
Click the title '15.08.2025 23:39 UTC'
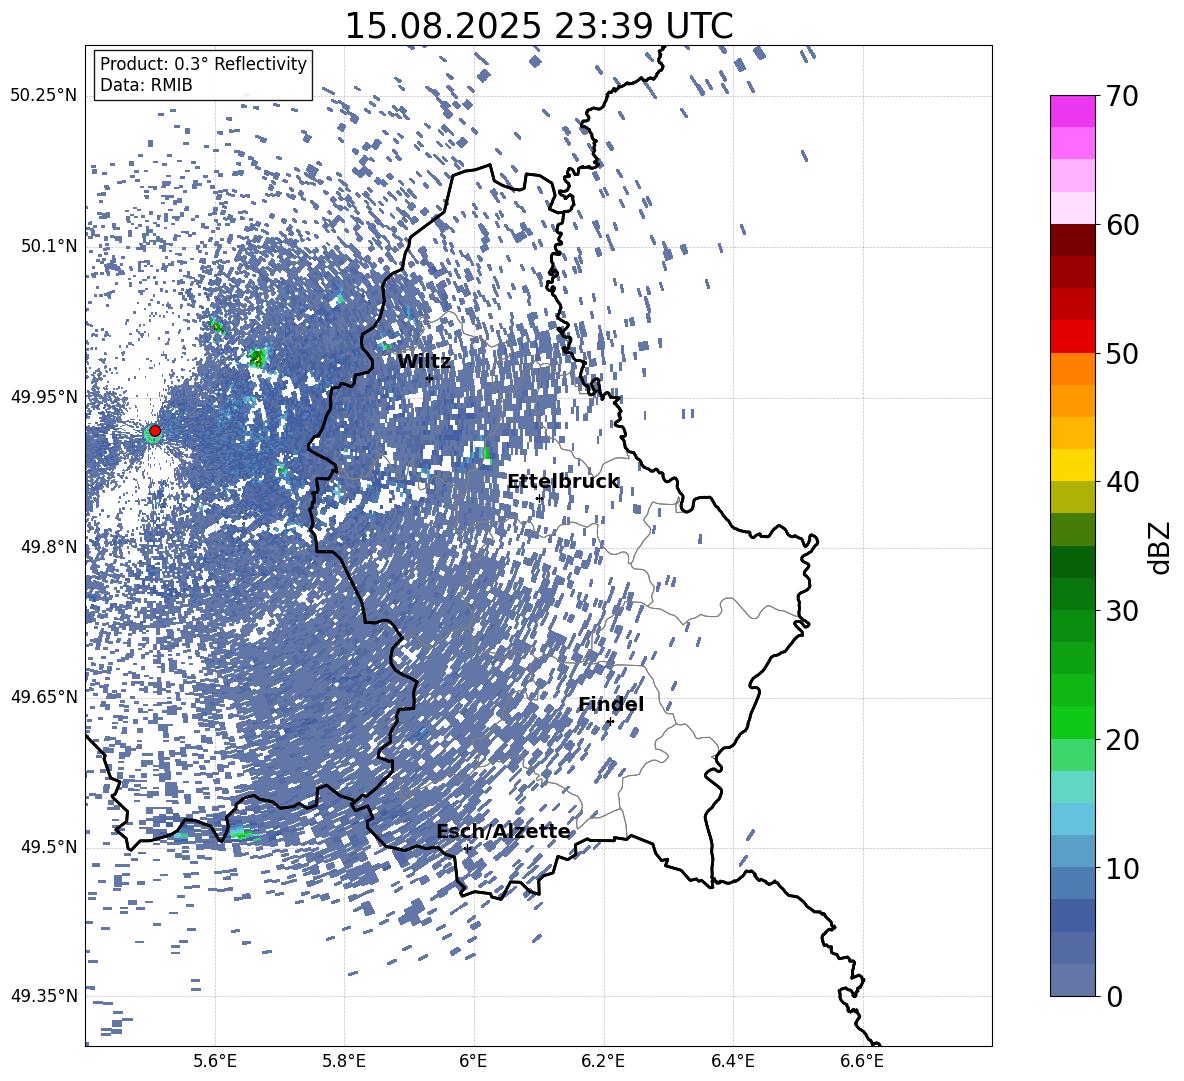[538, 26]
